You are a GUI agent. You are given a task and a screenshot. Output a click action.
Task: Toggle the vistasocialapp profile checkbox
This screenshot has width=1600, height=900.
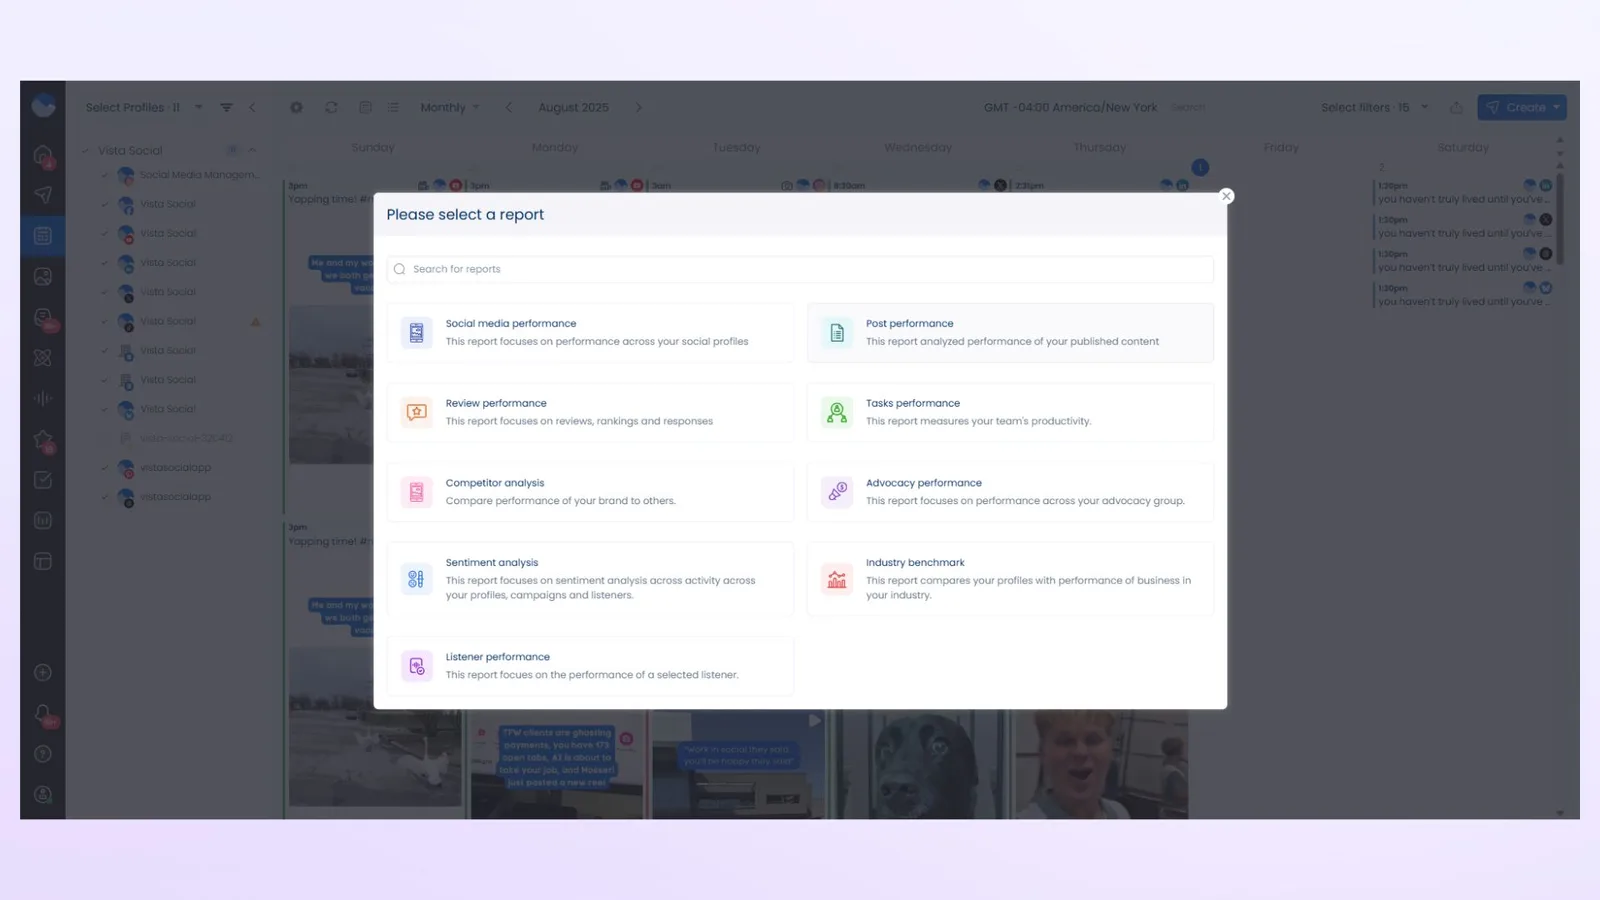coord(105,468)
